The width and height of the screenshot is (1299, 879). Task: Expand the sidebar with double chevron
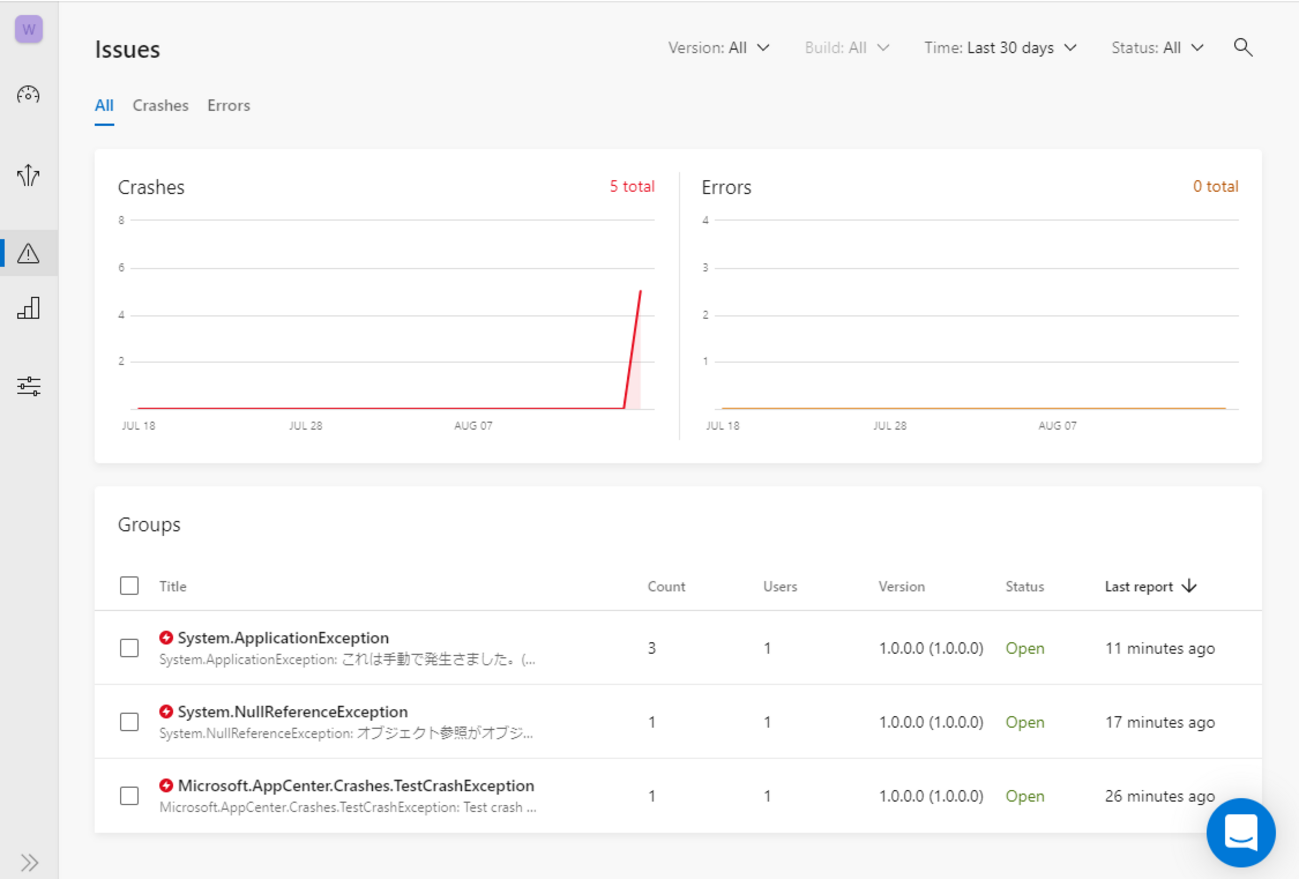29,862
